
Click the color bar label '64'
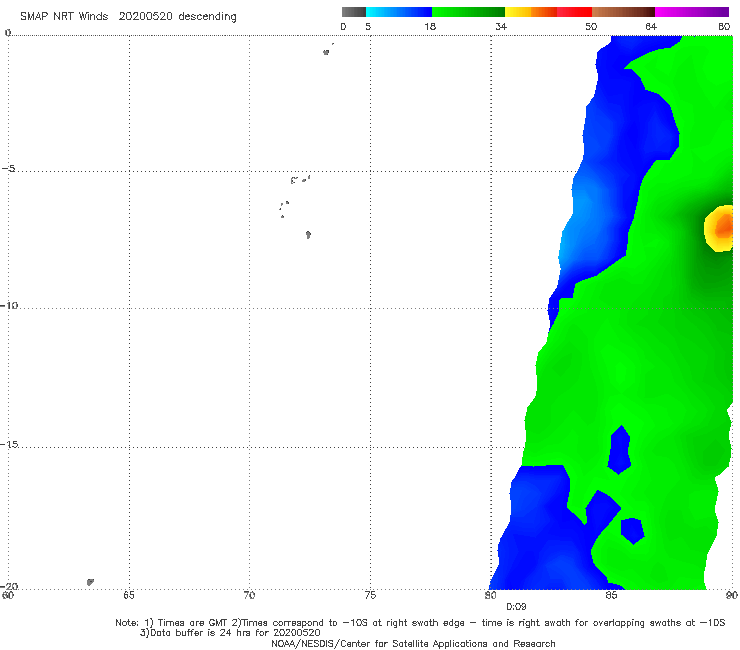click(651, 26)
